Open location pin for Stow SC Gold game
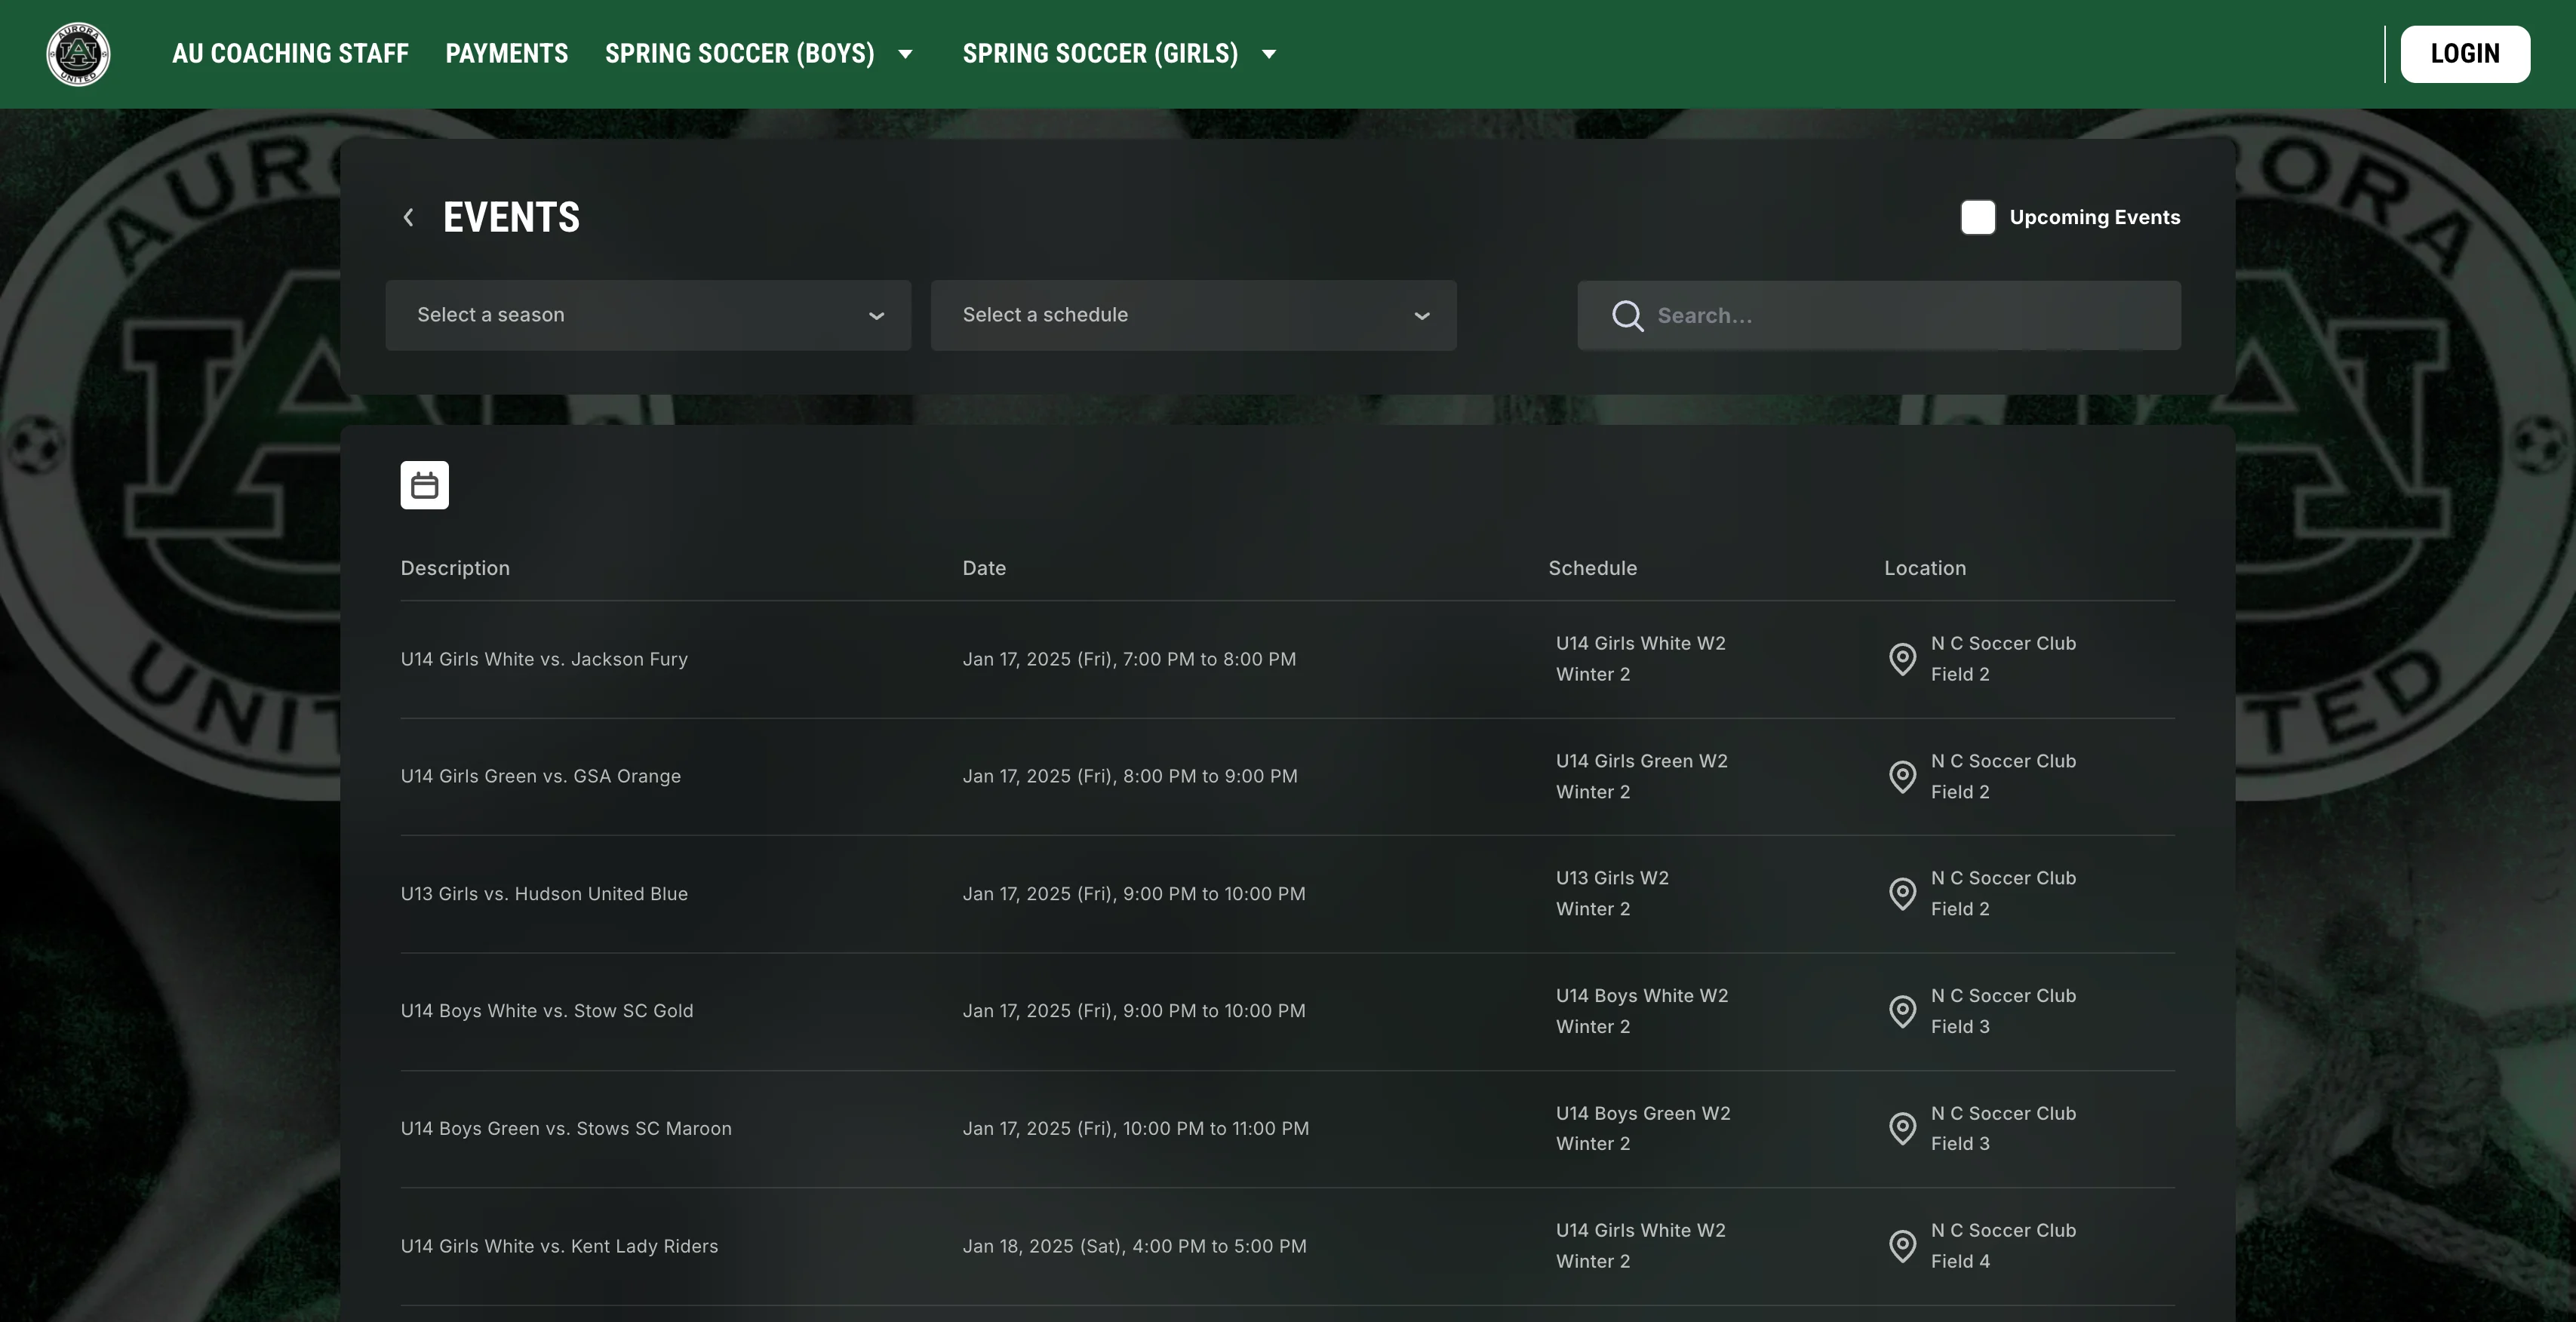 [1902, 1011]
